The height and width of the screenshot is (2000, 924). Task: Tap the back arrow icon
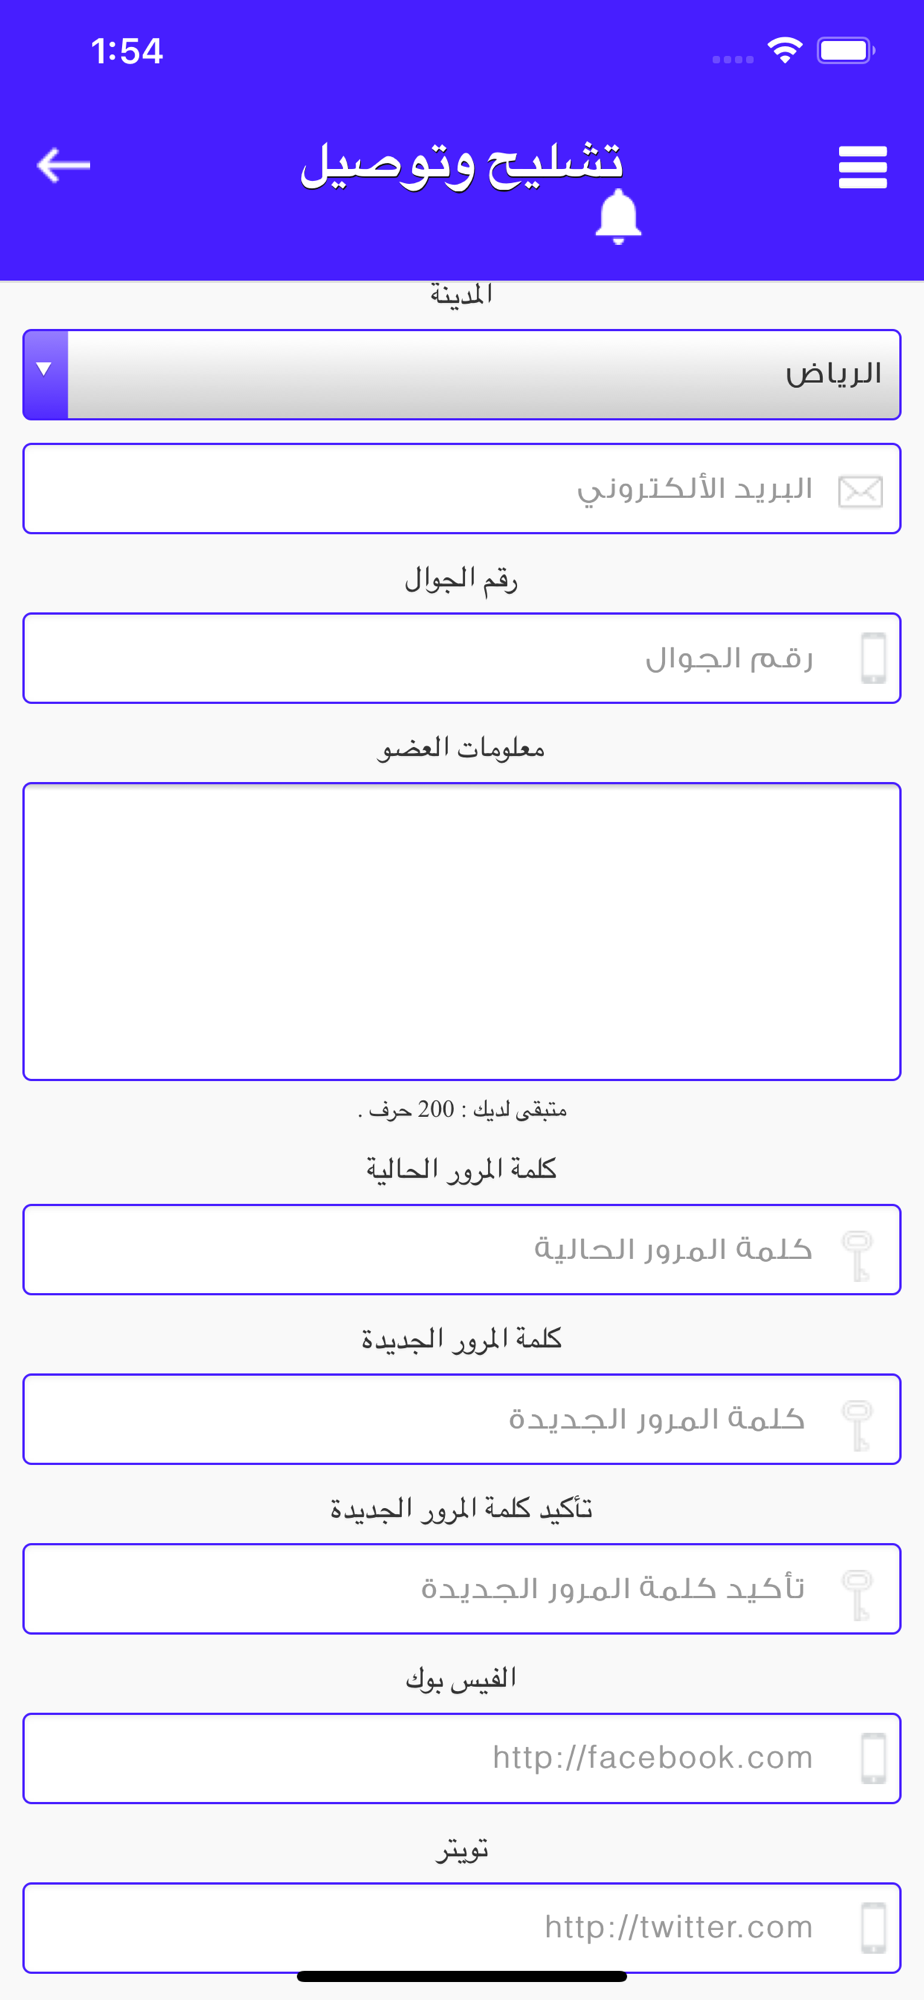coord(63,165)
